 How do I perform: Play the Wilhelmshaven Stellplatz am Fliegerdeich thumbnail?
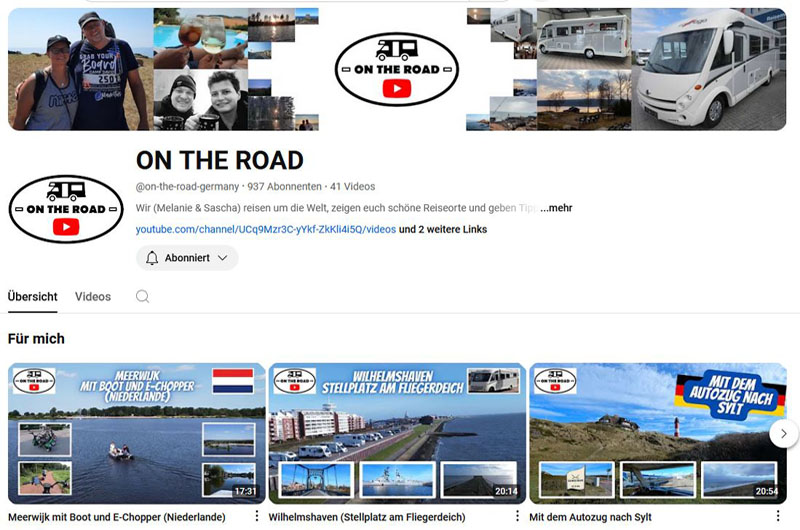[x=397, y=434]
